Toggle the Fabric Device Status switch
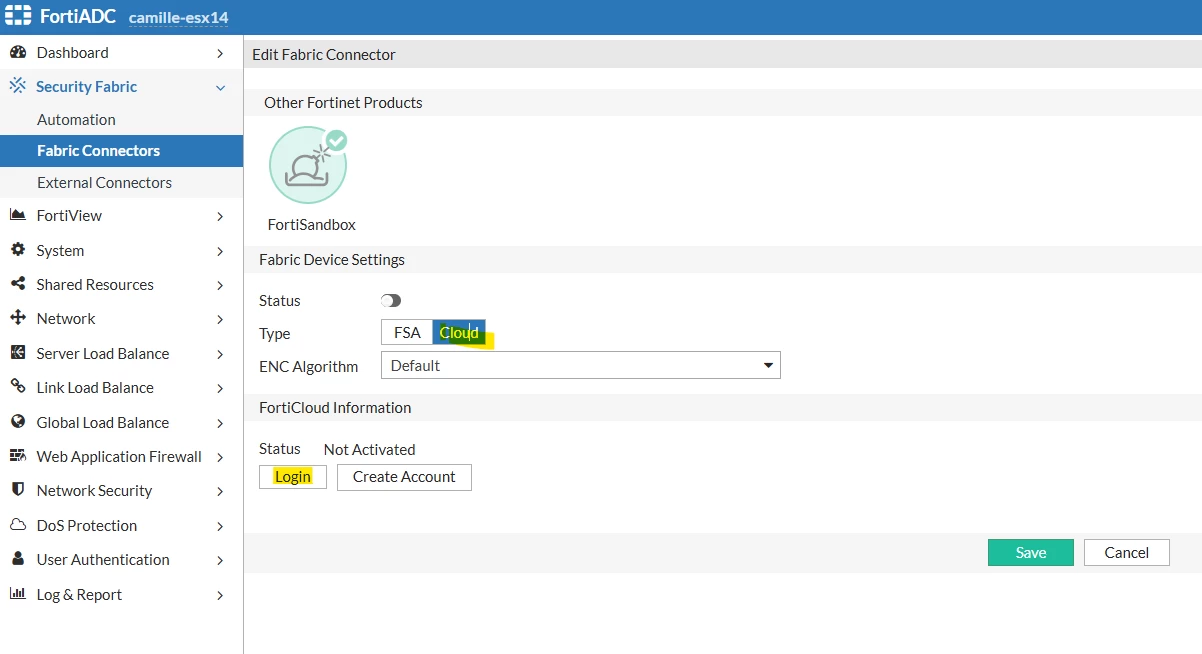 click(391, 300)
